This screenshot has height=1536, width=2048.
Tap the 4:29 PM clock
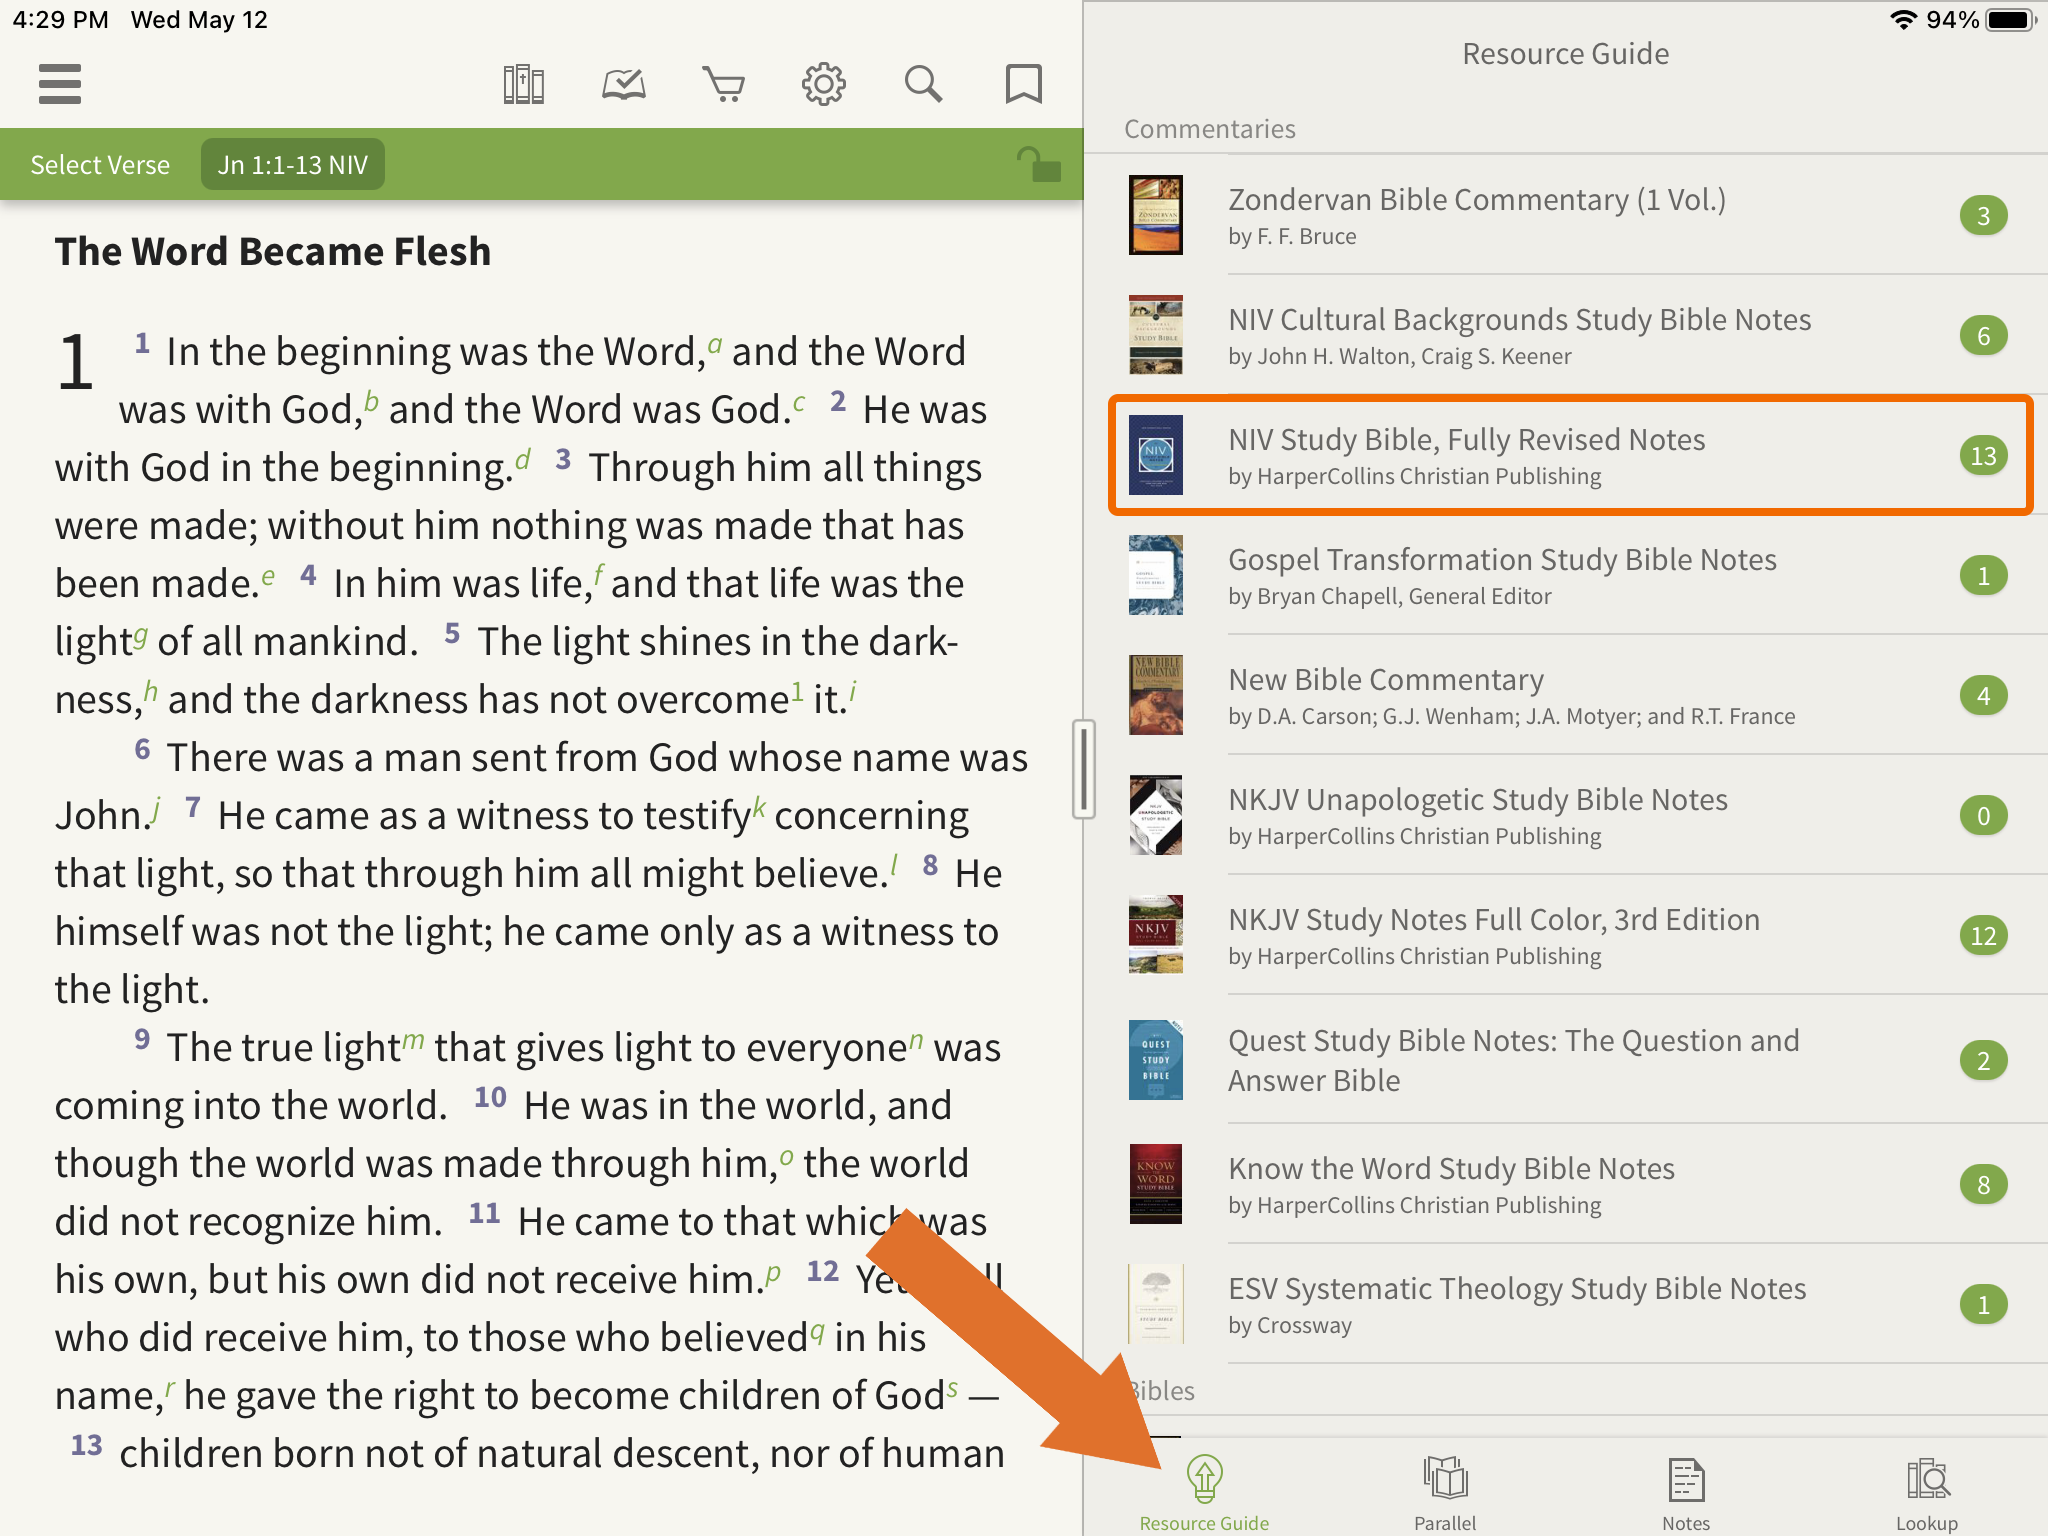pos(60,20)
